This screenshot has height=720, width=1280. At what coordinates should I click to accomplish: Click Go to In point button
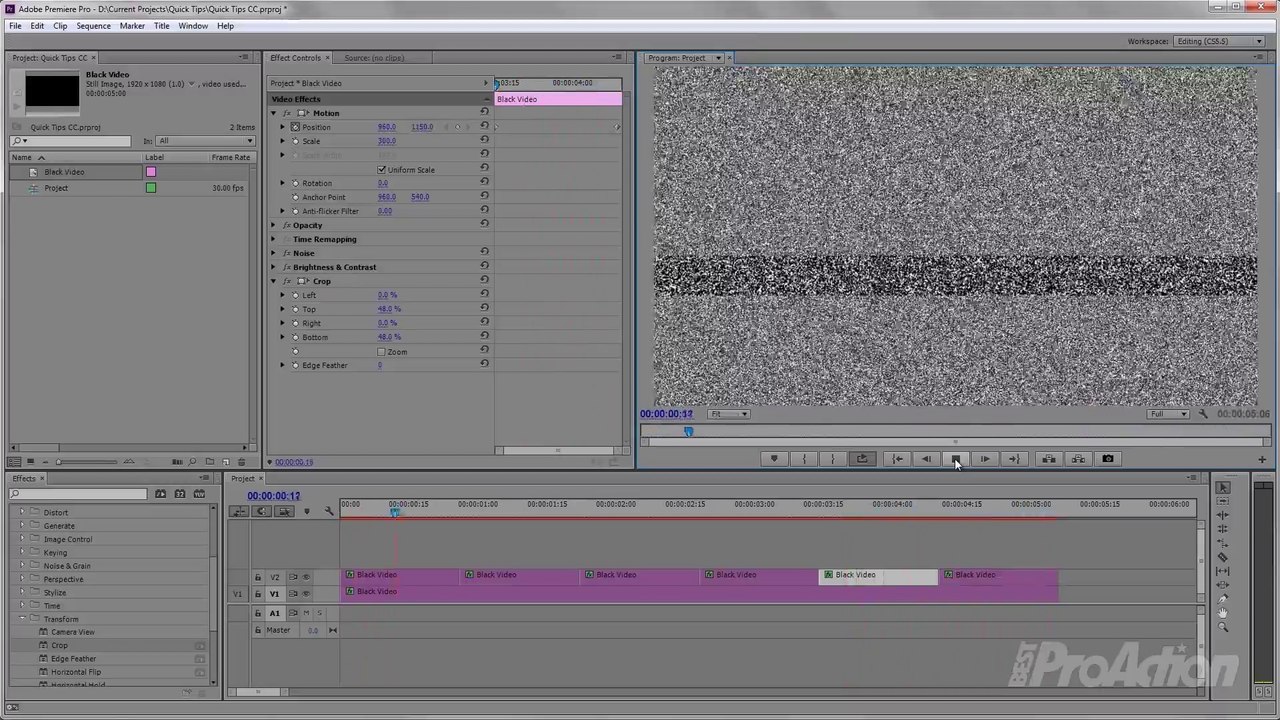pos(897,459)
